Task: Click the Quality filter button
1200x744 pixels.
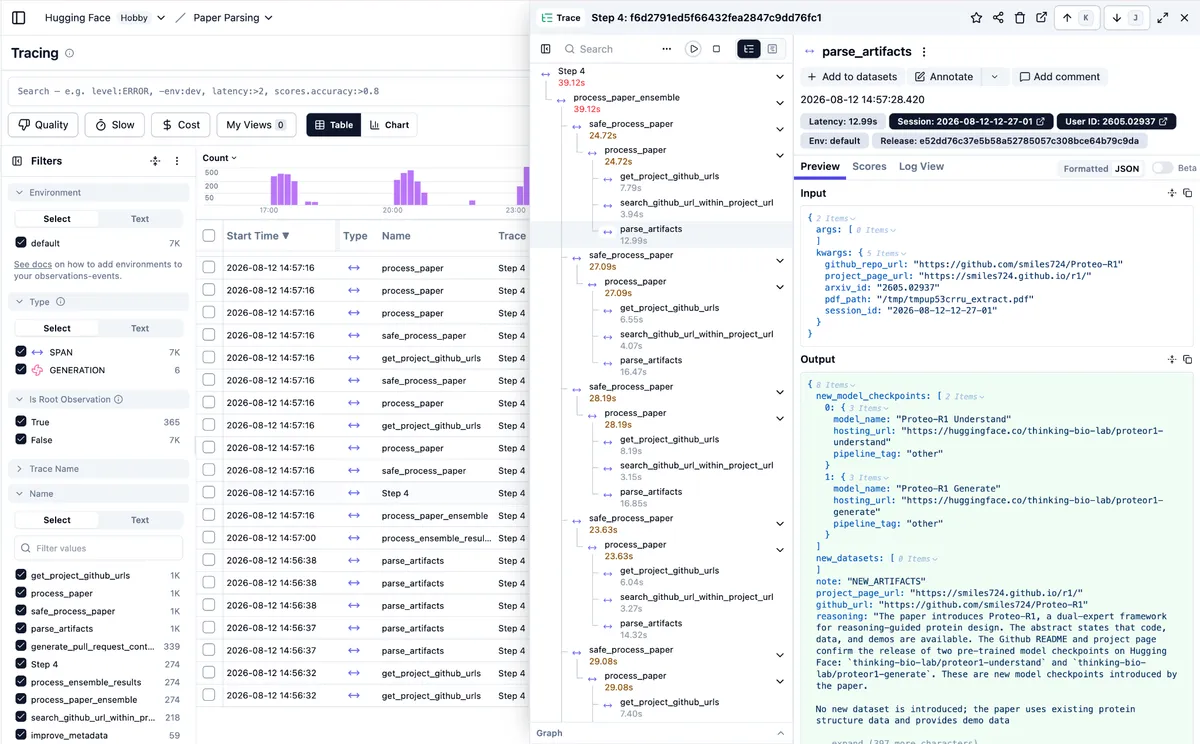Action: tap(43, 125)
